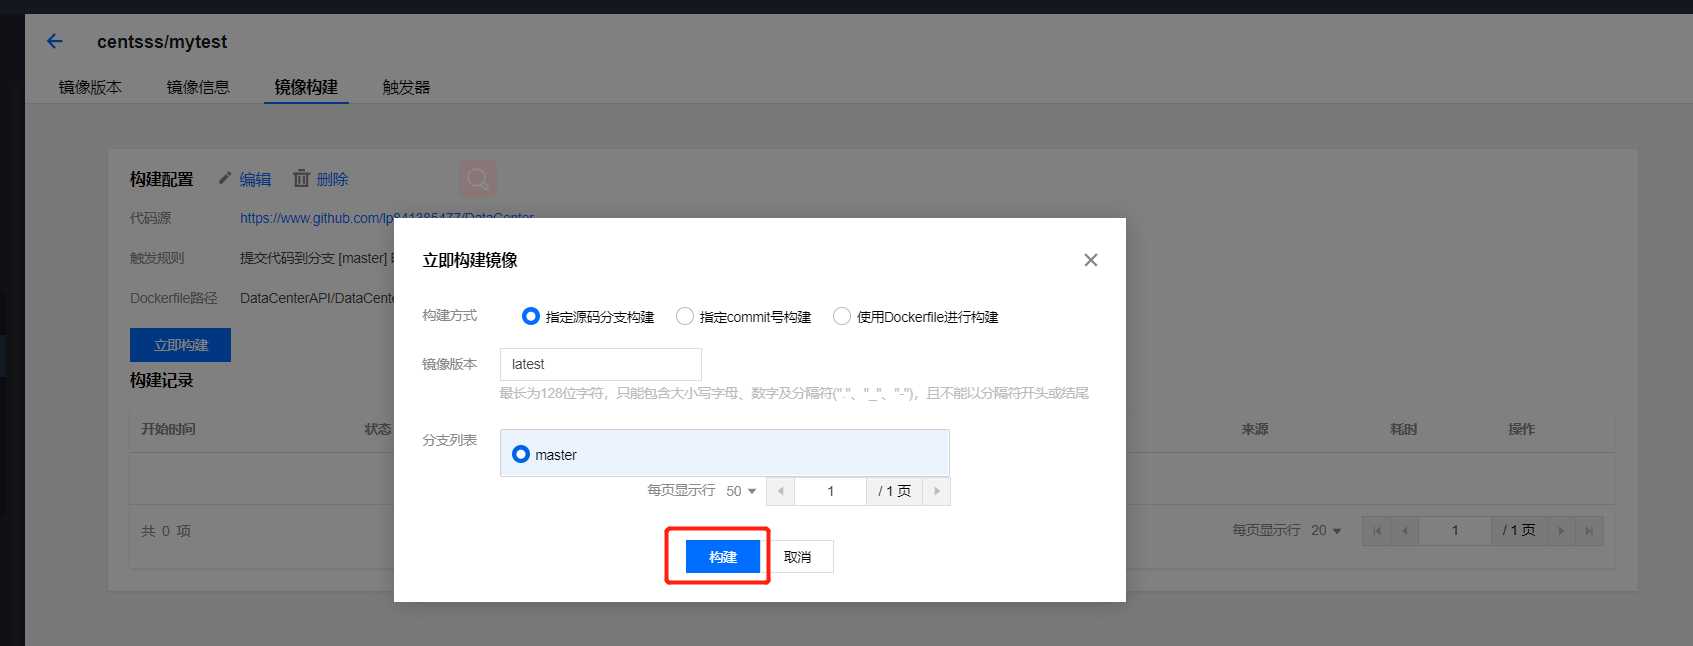Click the 来源 column header
The image size is (1693, 646).
tap(1255, 429)
